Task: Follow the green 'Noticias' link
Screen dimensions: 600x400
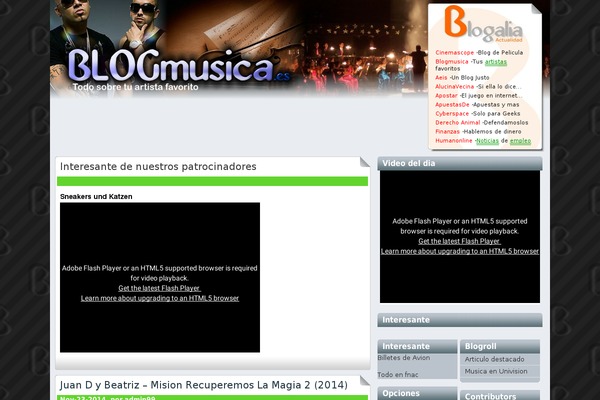Action: (x=487, y=141)
